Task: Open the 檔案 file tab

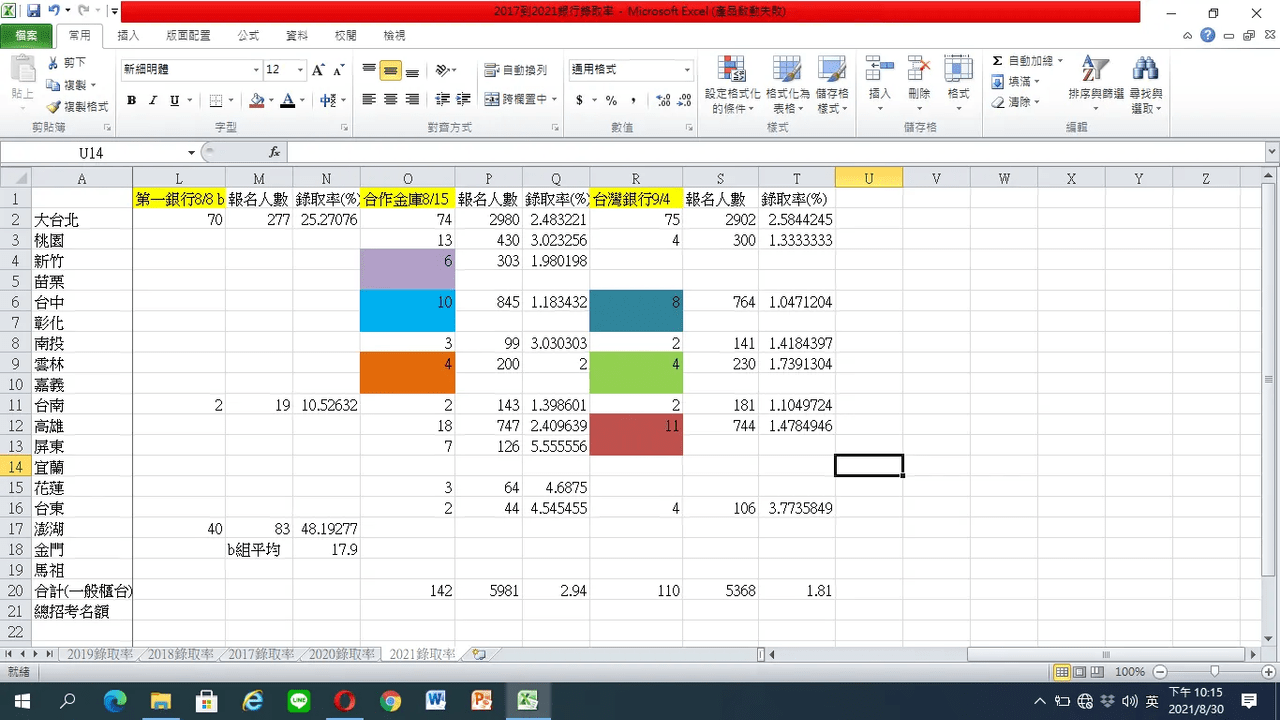Action: [26, 35]
